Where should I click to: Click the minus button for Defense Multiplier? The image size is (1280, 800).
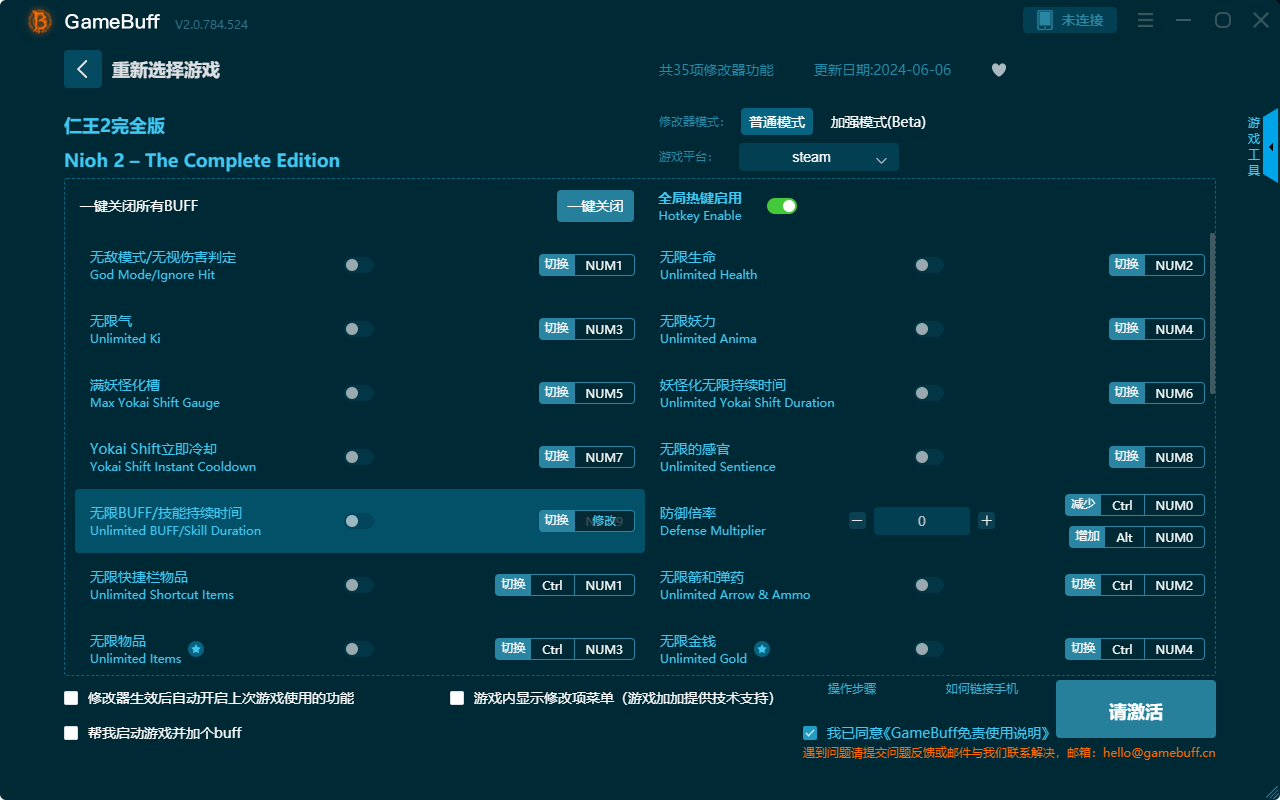[857, 521]
